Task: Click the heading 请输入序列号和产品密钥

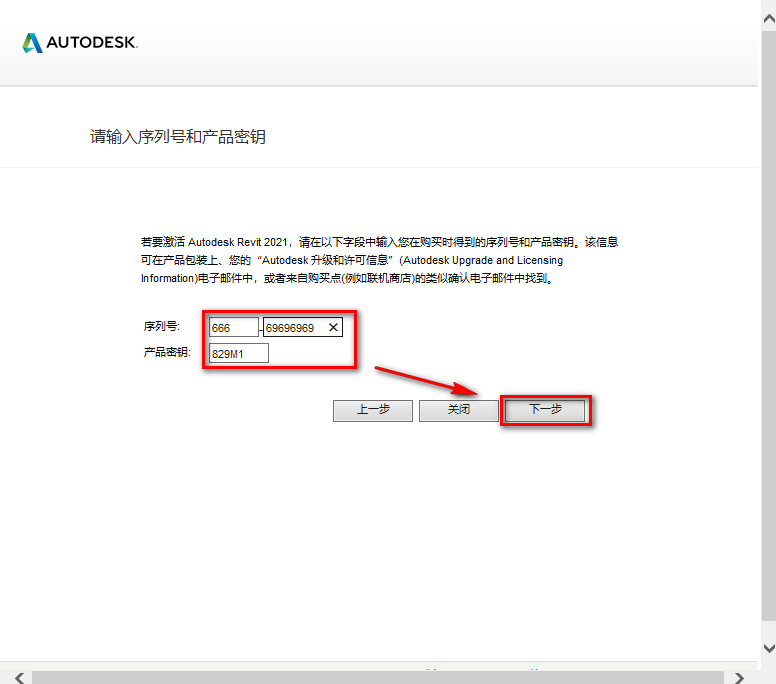Action: (178, 137)
